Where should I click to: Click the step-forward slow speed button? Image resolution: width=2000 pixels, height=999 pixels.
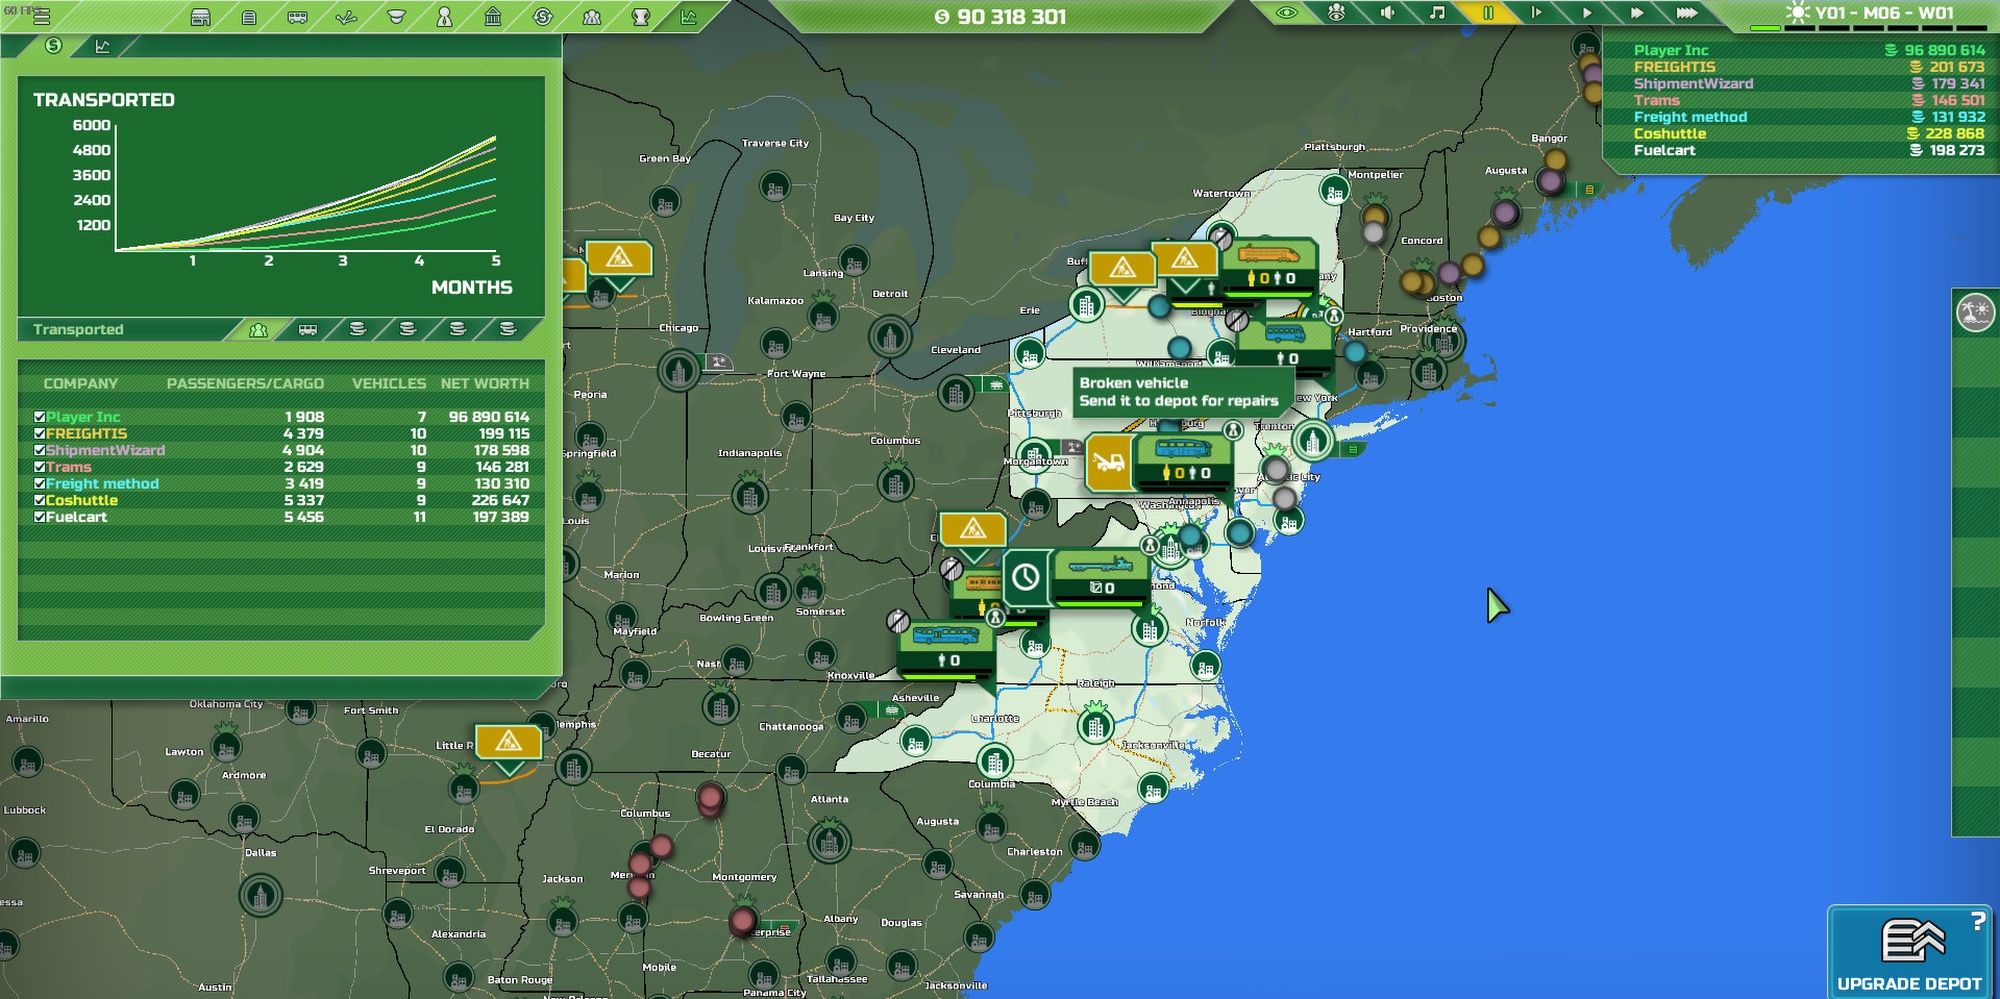[x=1537, y=13]
